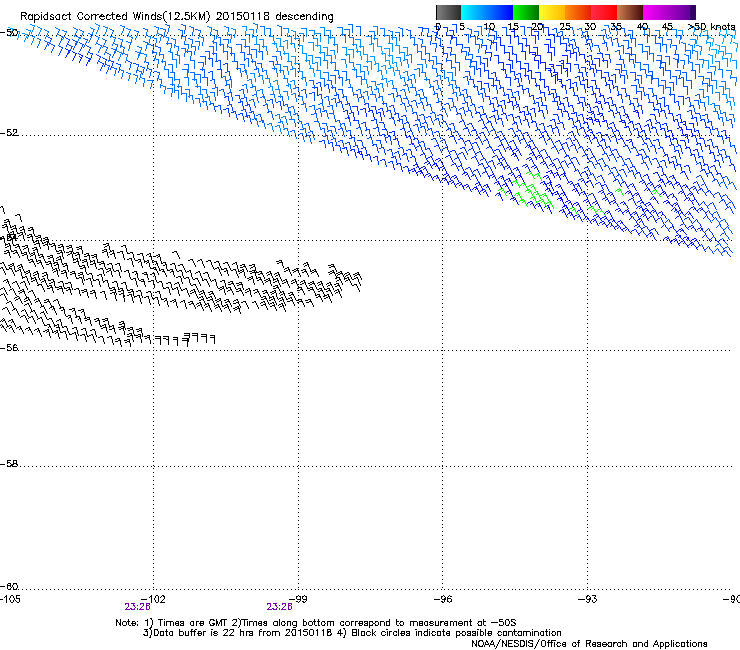Click the note 'Times are GMT'
Viewport: 740px width, 650px height.
point(192,623)
